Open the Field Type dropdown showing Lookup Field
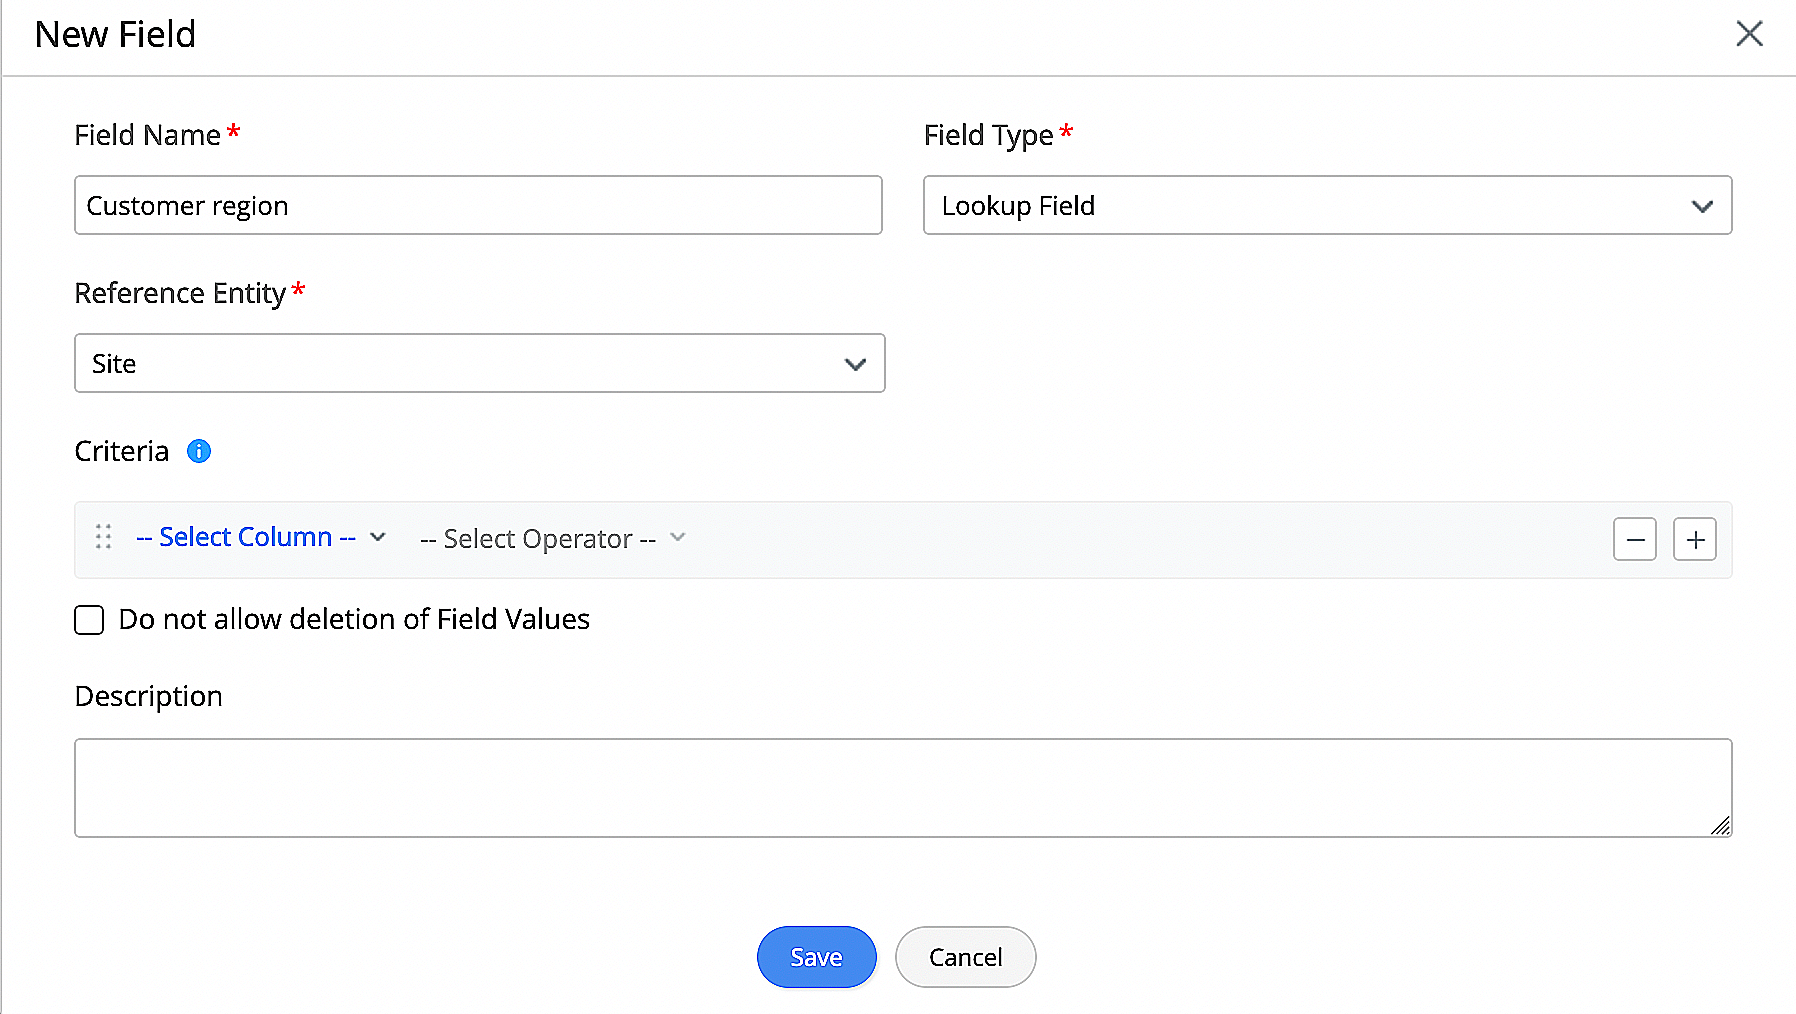 [1327, 206]
